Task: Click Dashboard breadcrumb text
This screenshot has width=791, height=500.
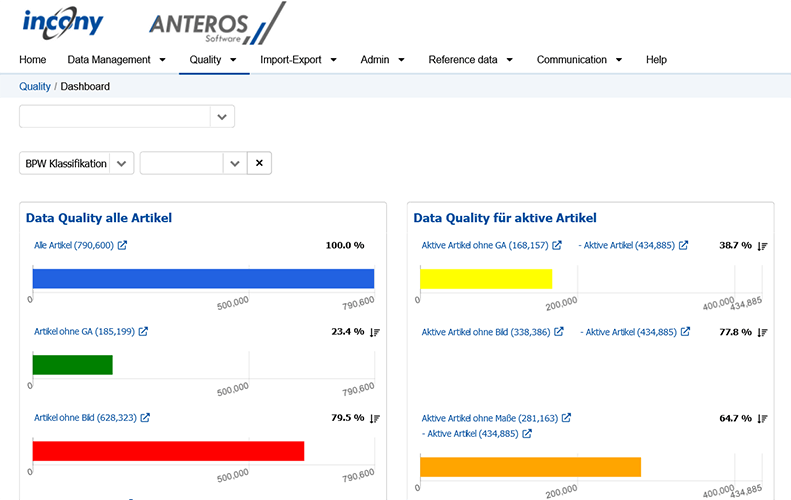Action: point(85,86)
